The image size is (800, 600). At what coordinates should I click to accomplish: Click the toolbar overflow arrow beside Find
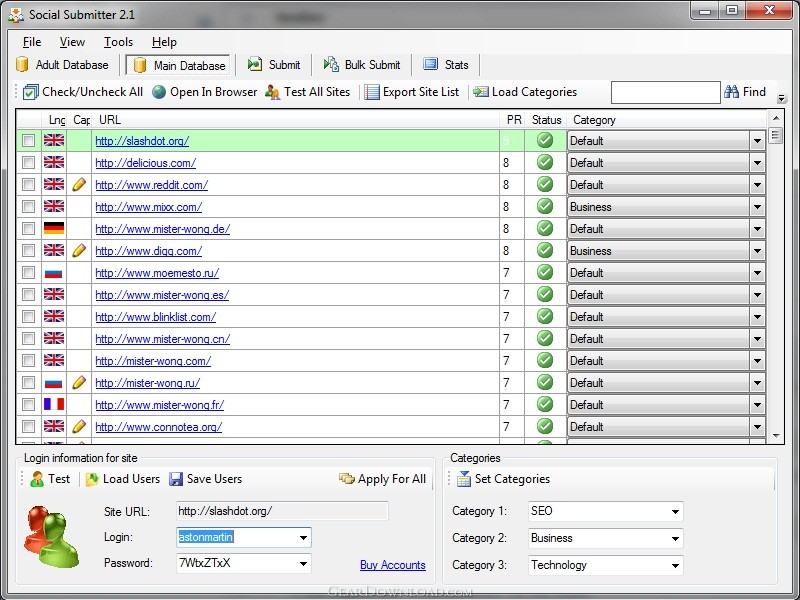click(781, 97)
